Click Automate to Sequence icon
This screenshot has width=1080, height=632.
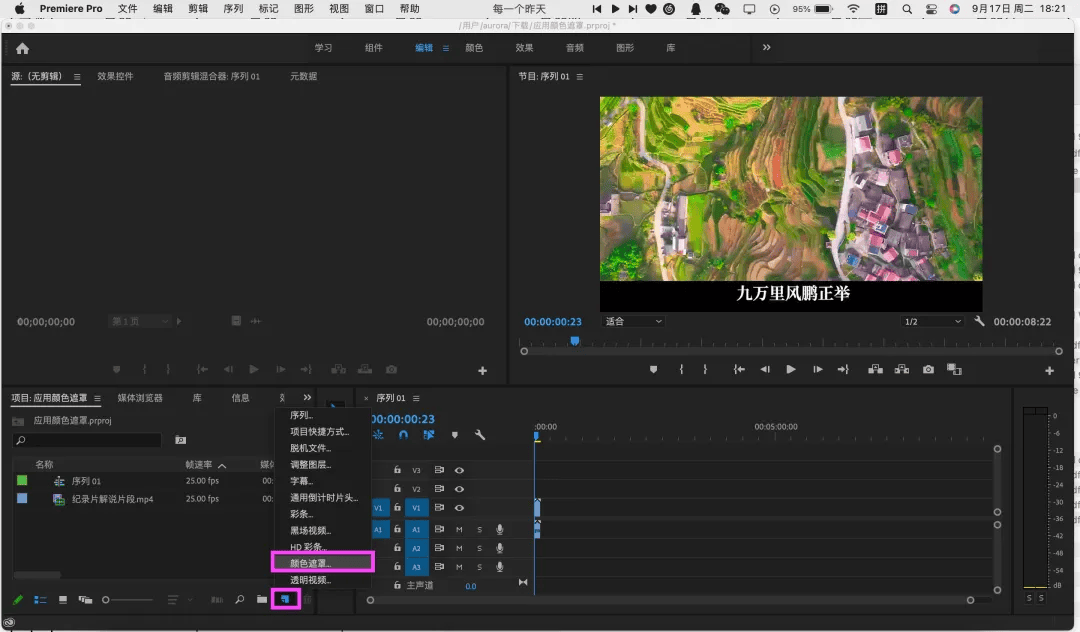217,600
